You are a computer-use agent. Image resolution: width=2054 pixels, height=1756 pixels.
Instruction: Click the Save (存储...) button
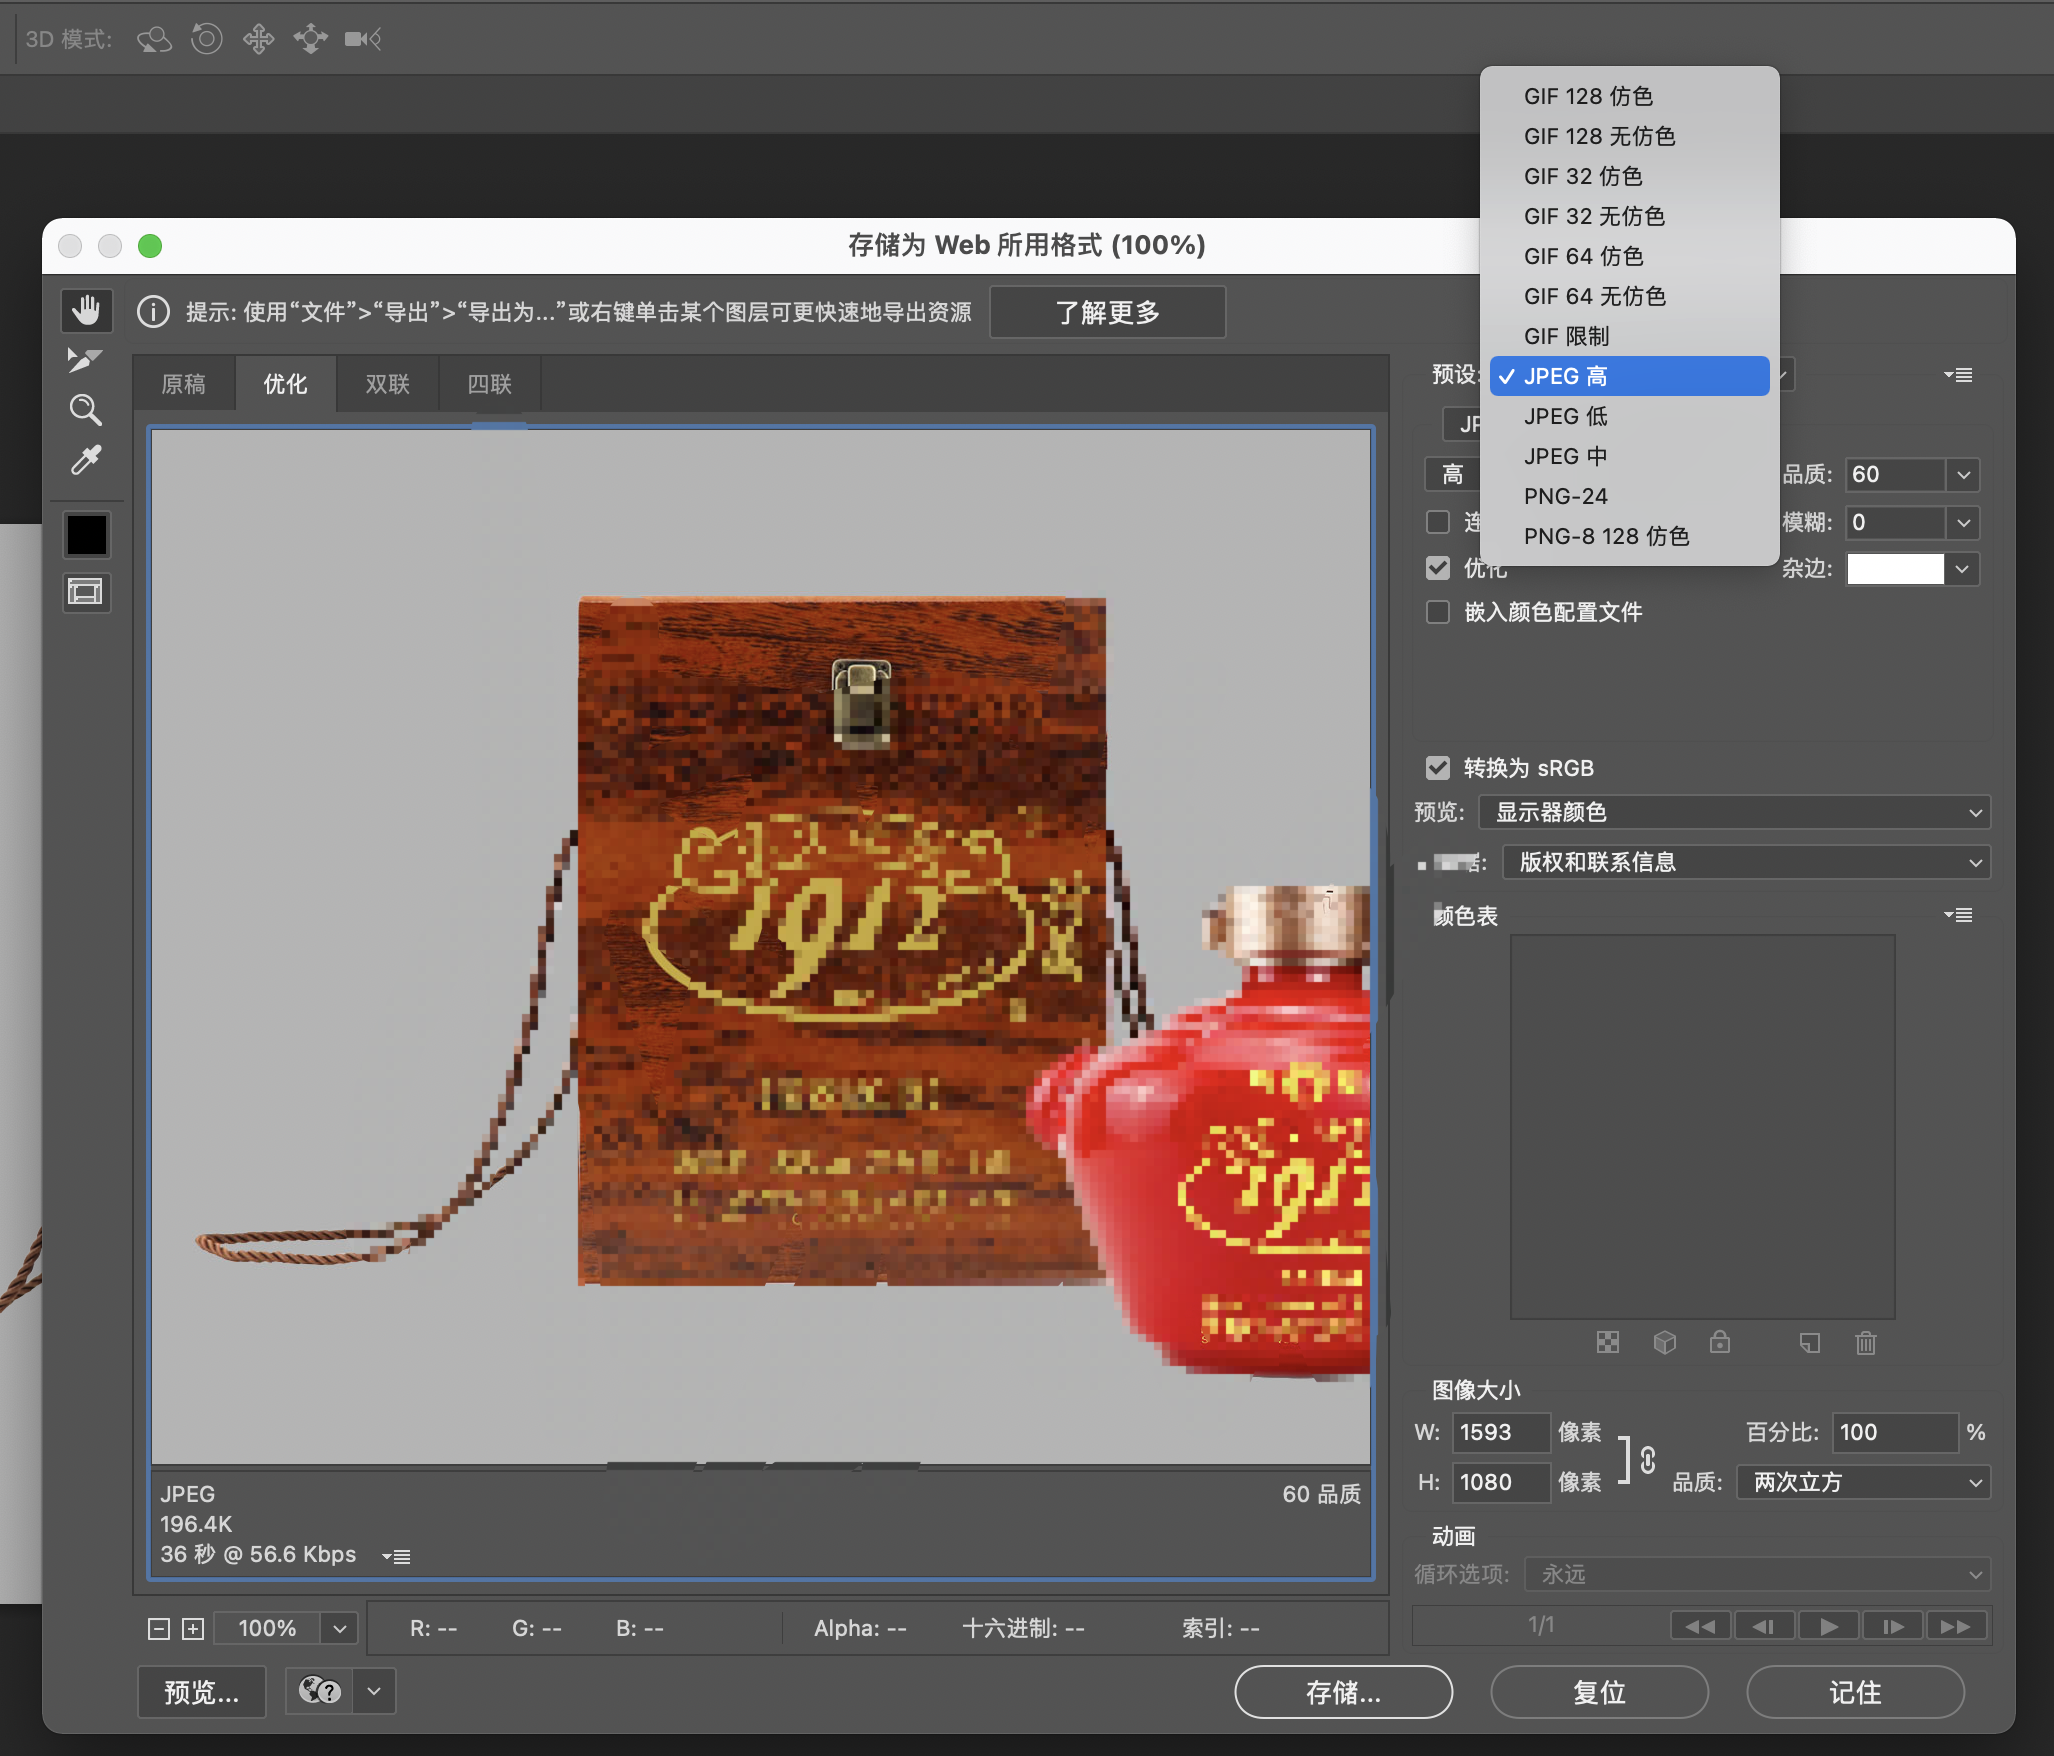point(1342,1692)
